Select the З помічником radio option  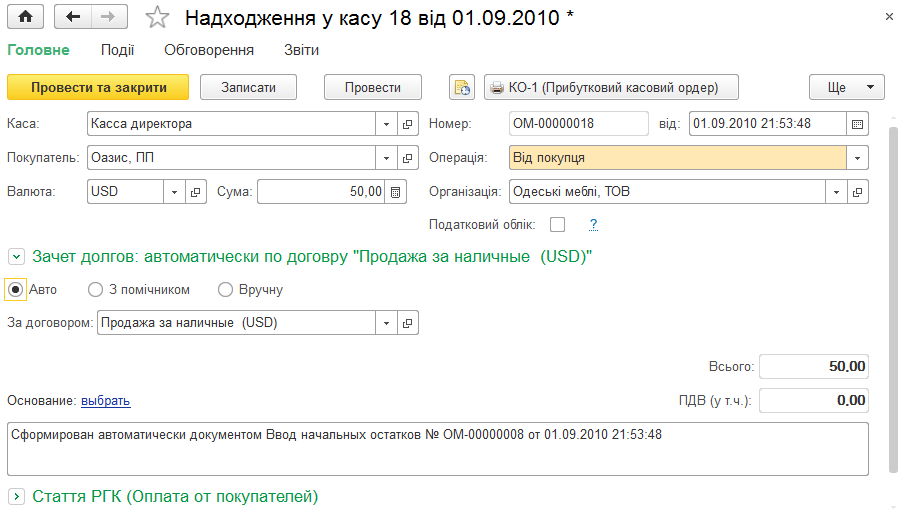pos(95,289)
